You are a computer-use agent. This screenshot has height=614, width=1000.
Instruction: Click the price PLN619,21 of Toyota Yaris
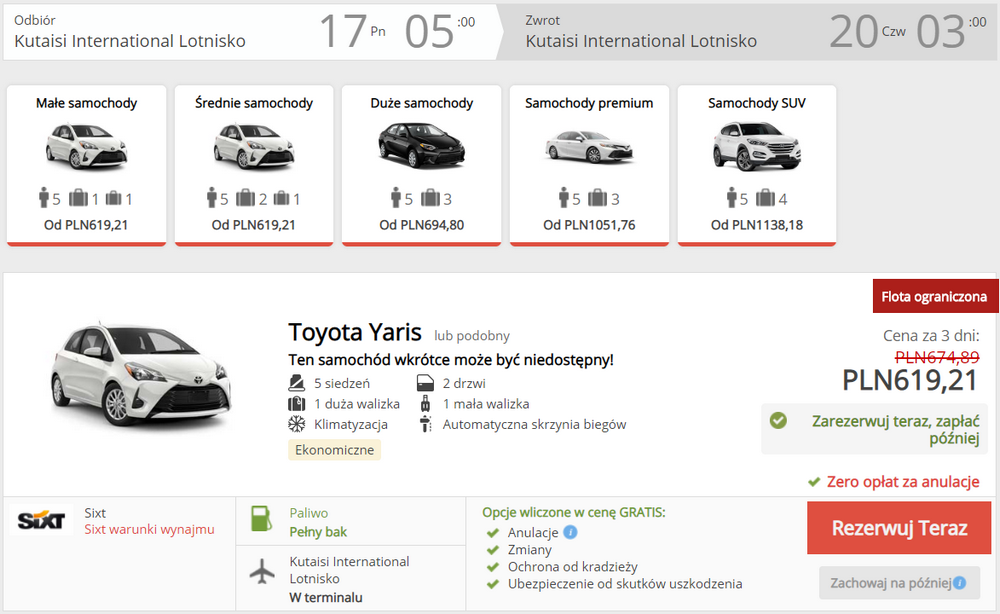[x=910, y=381]
